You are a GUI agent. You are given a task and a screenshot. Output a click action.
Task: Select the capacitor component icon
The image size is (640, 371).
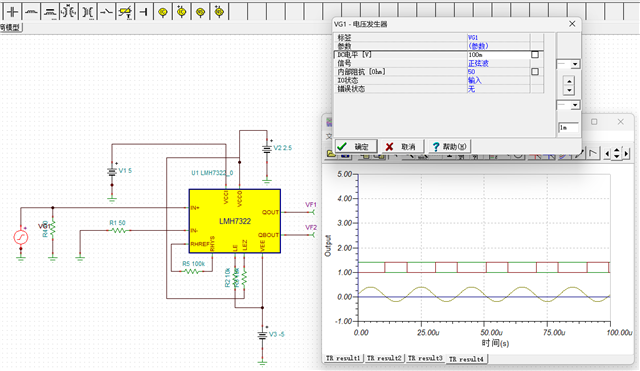(12, 12)
